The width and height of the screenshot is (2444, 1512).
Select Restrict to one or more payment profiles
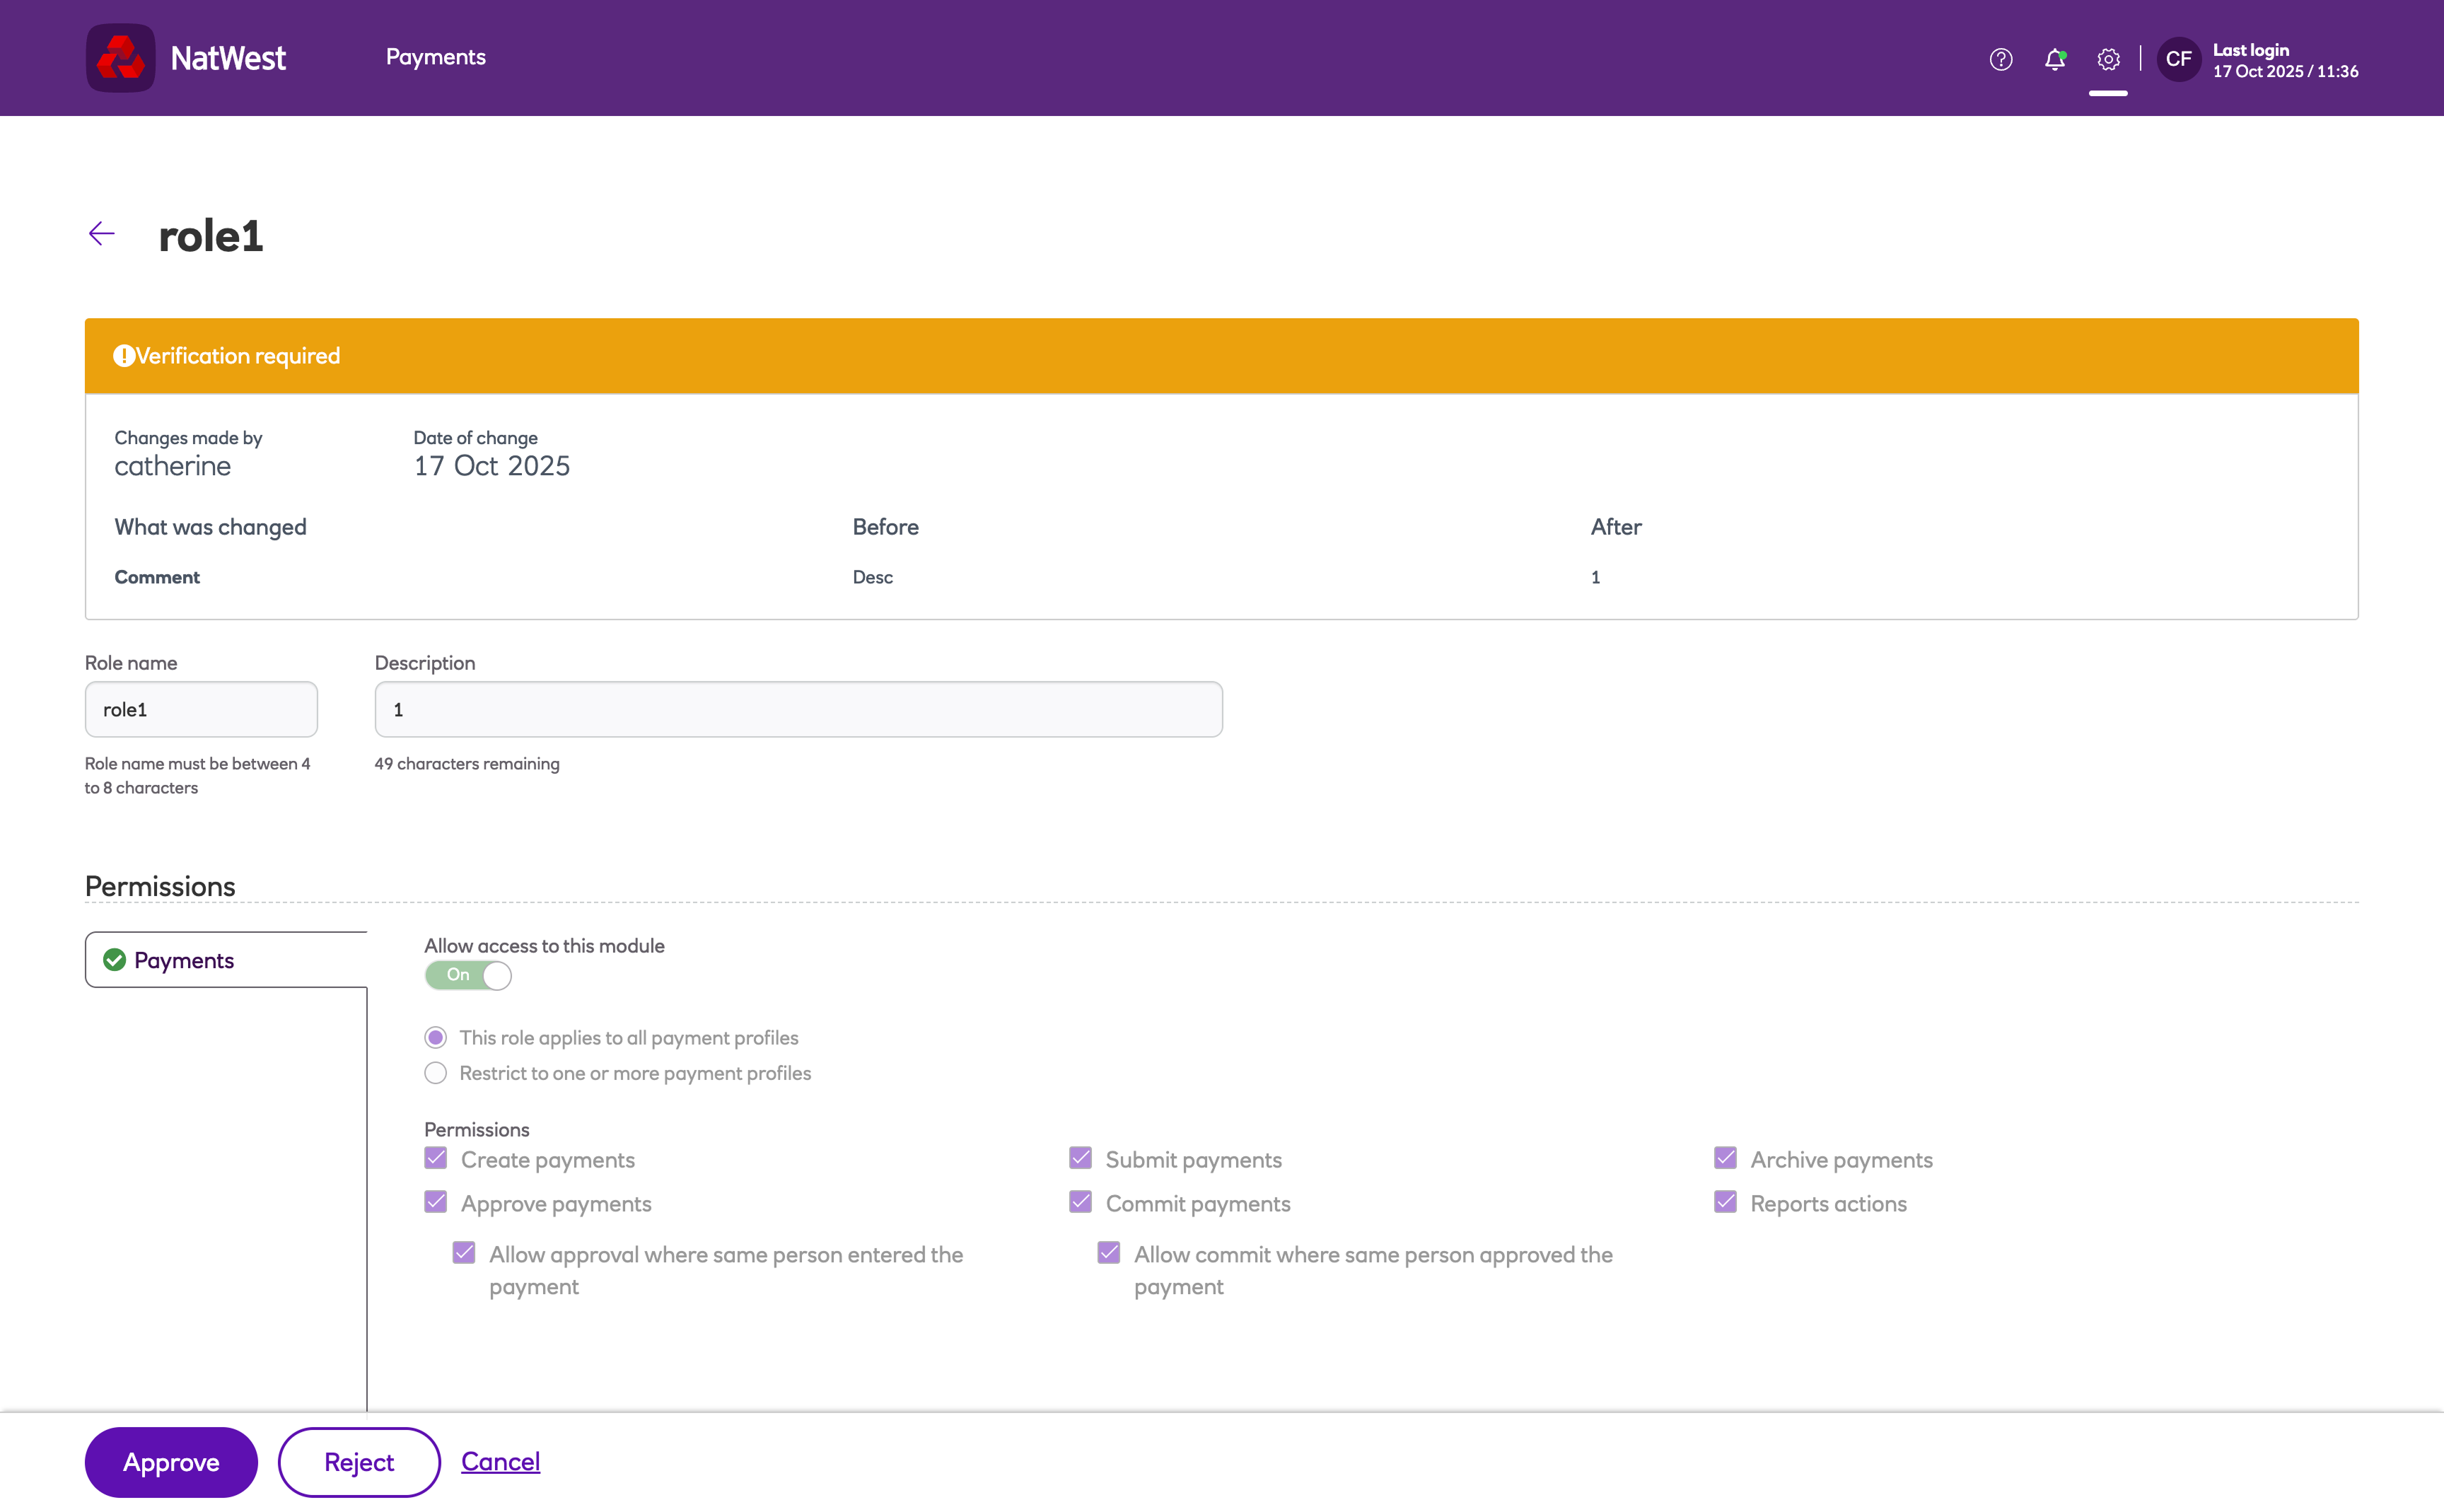(435, 1073)
